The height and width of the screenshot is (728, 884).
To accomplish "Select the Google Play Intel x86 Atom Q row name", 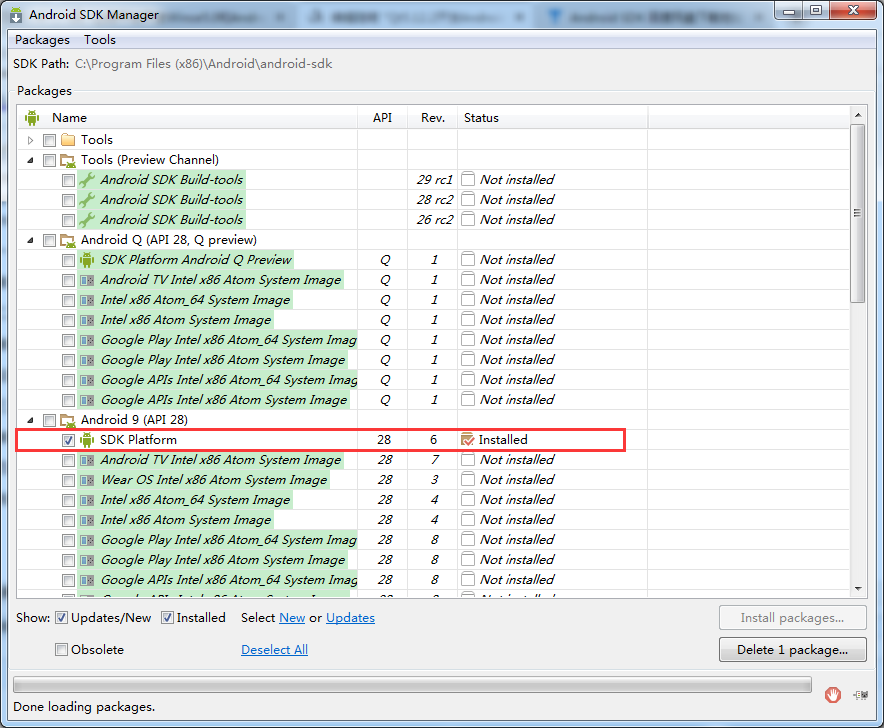I will tap(223, 360).
